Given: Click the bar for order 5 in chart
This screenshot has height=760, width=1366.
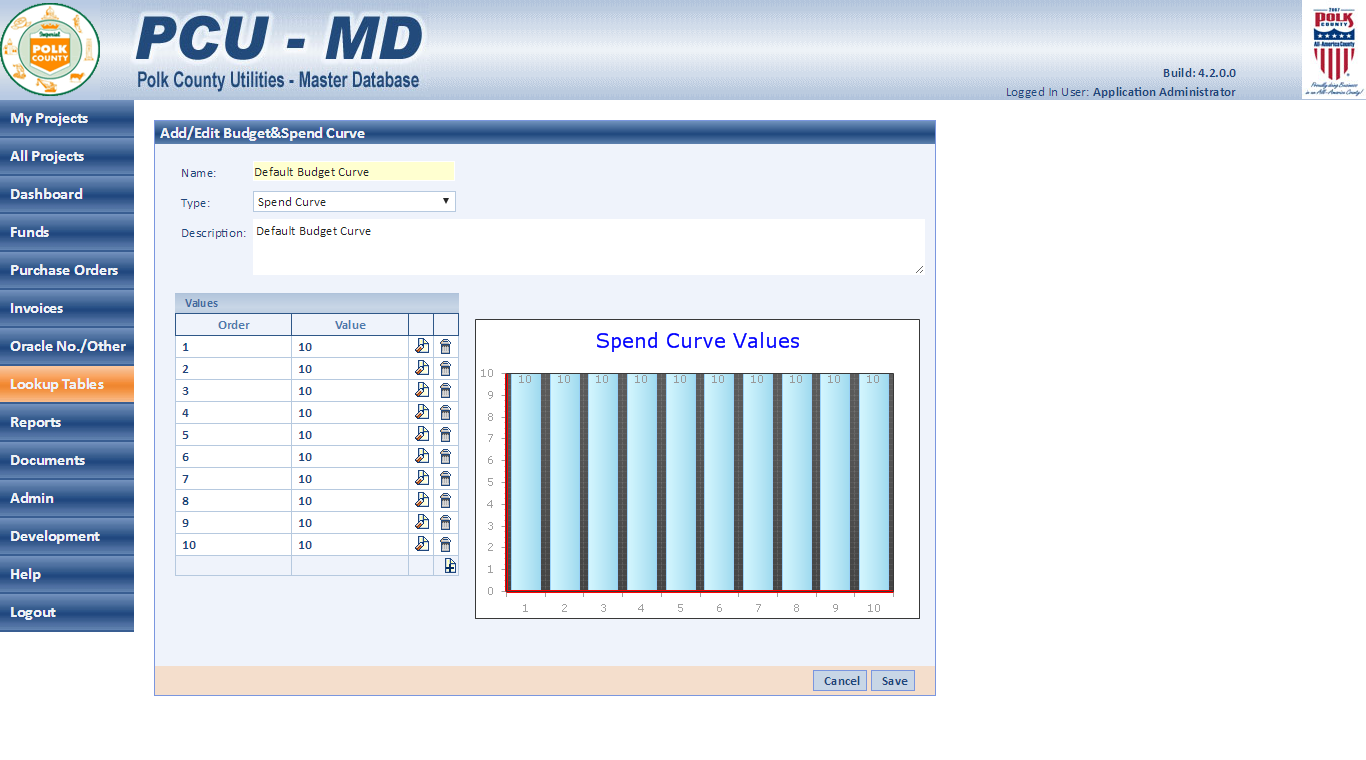Looking at the screenshot, I should [x=680, y=482].
